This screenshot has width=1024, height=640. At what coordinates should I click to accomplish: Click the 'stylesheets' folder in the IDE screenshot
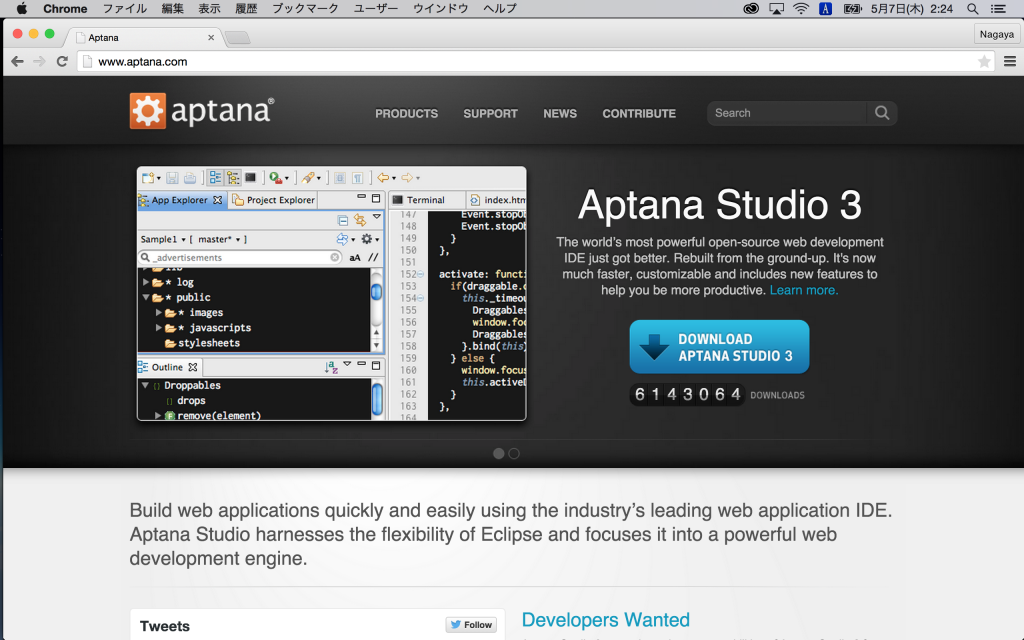202,343
